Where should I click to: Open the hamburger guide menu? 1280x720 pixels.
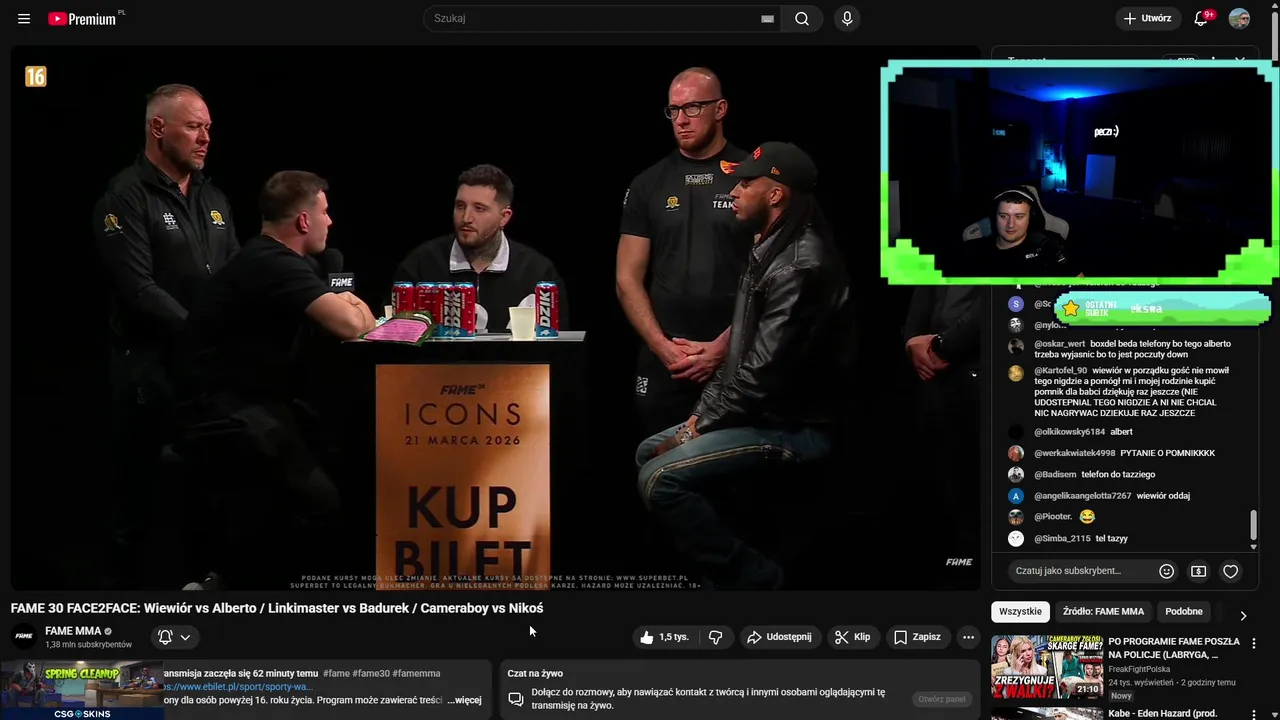coord(24,19)
